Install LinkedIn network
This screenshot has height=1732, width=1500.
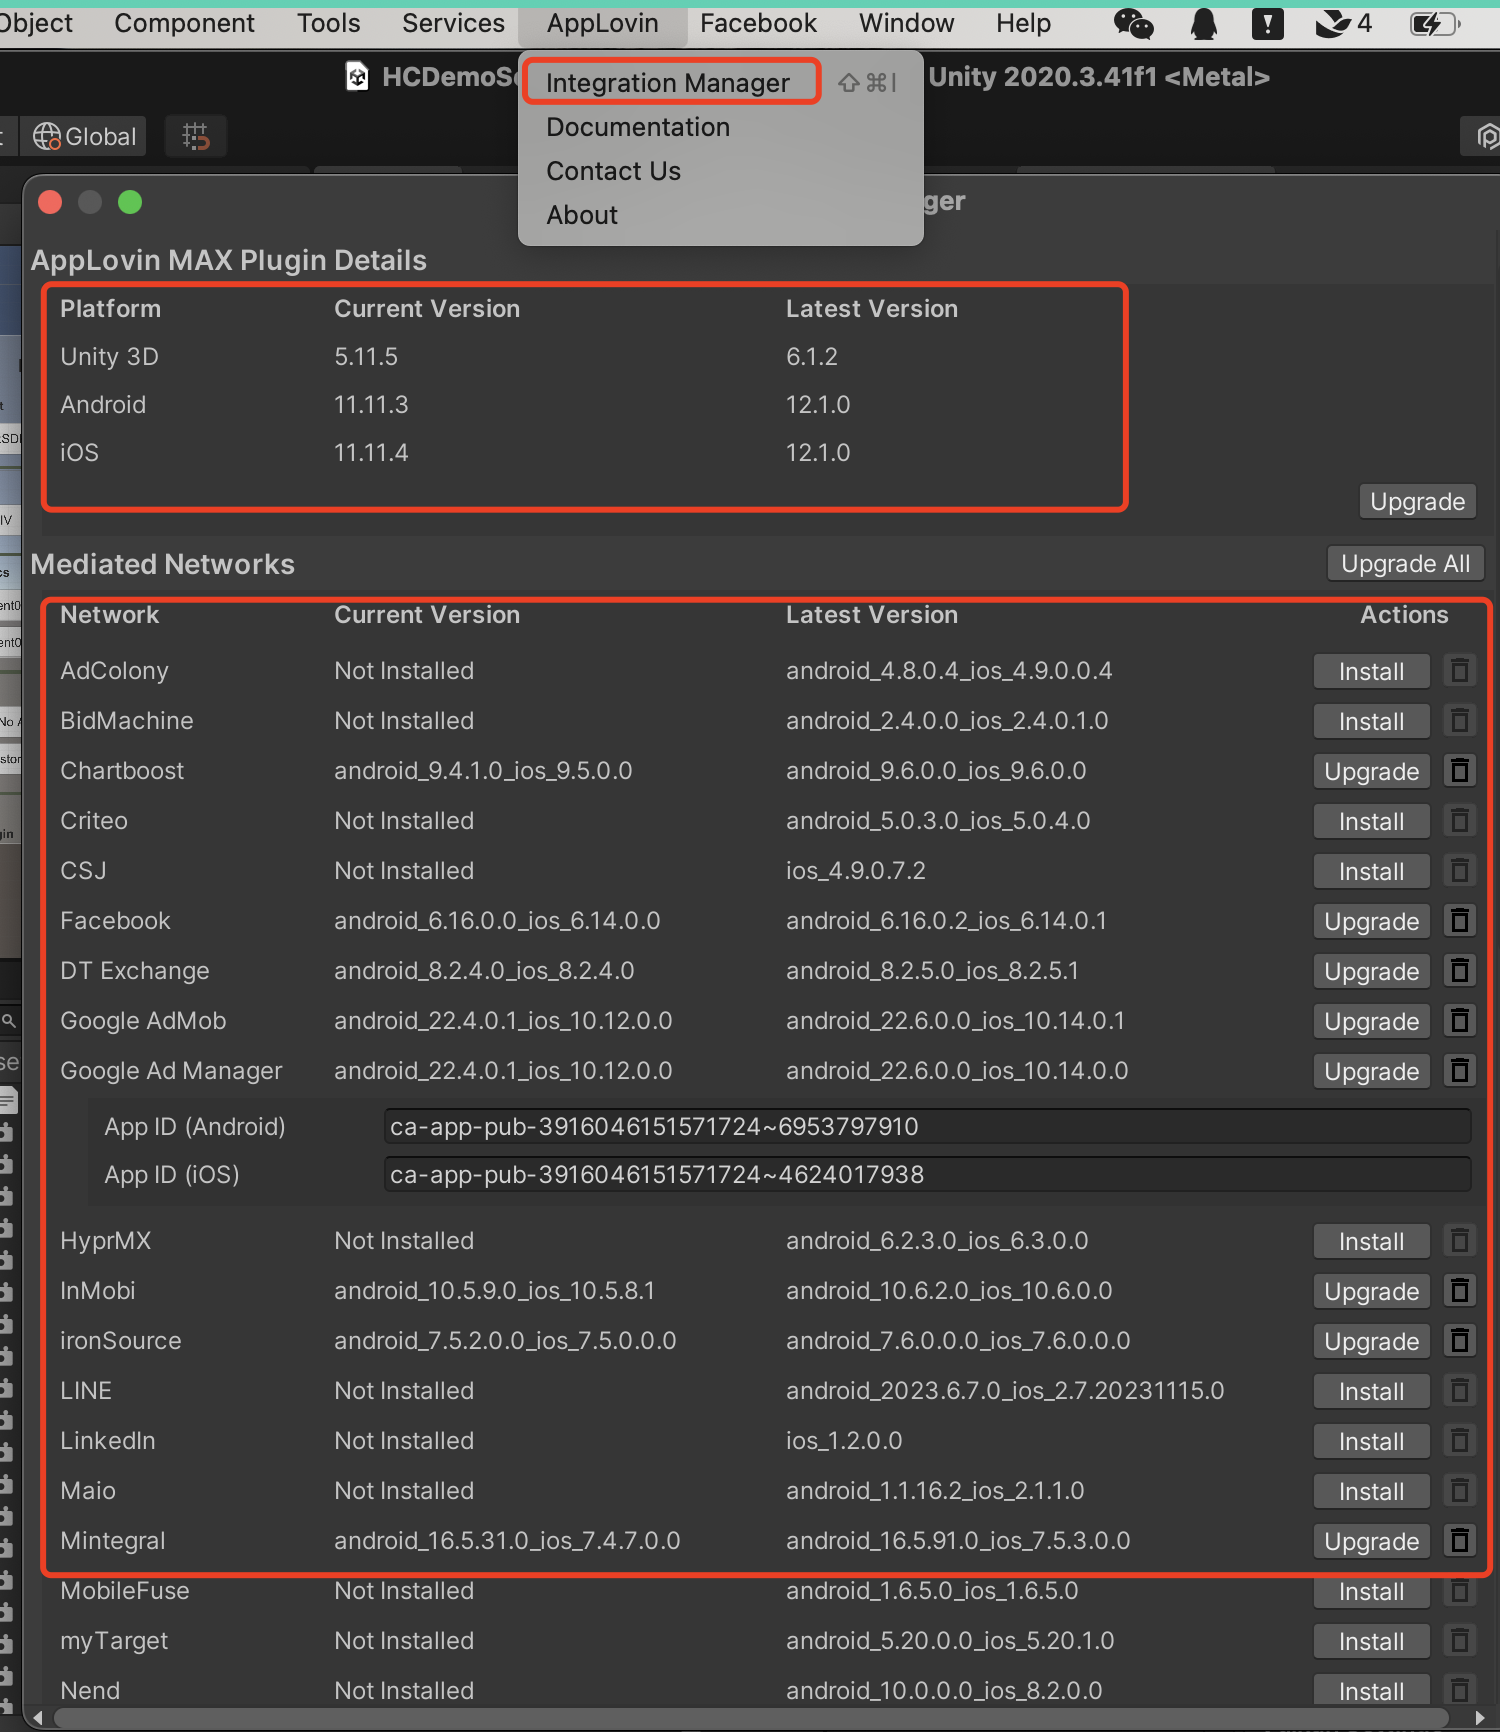[x=1371, y=1442]
